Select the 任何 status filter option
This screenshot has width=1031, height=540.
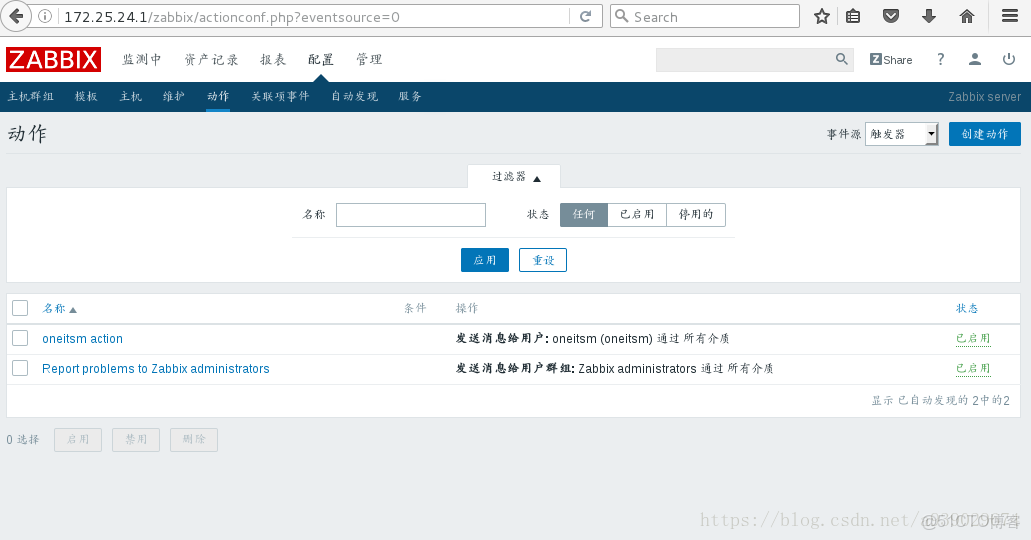tap(584, 214)
